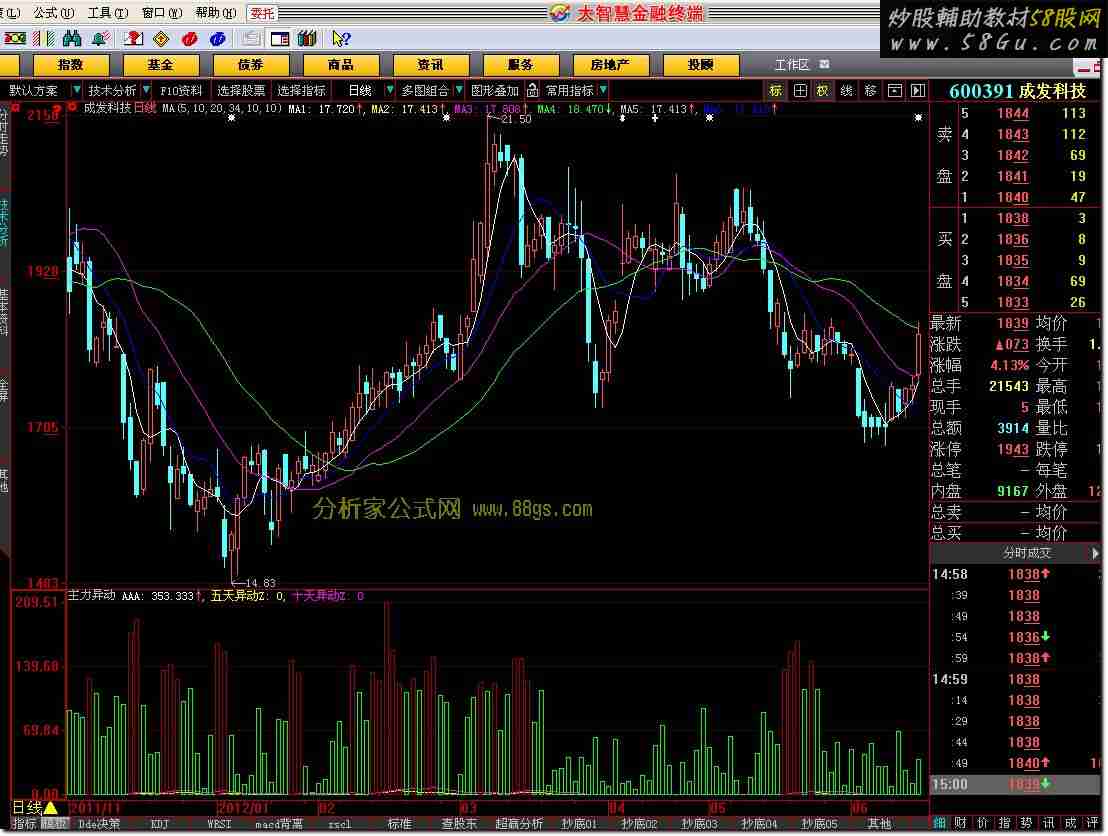Image resolution: width=1108 pixels, height=836 pixels.
Task: Select the 超赢分析 indicator tab
Action: coord(519,824)
